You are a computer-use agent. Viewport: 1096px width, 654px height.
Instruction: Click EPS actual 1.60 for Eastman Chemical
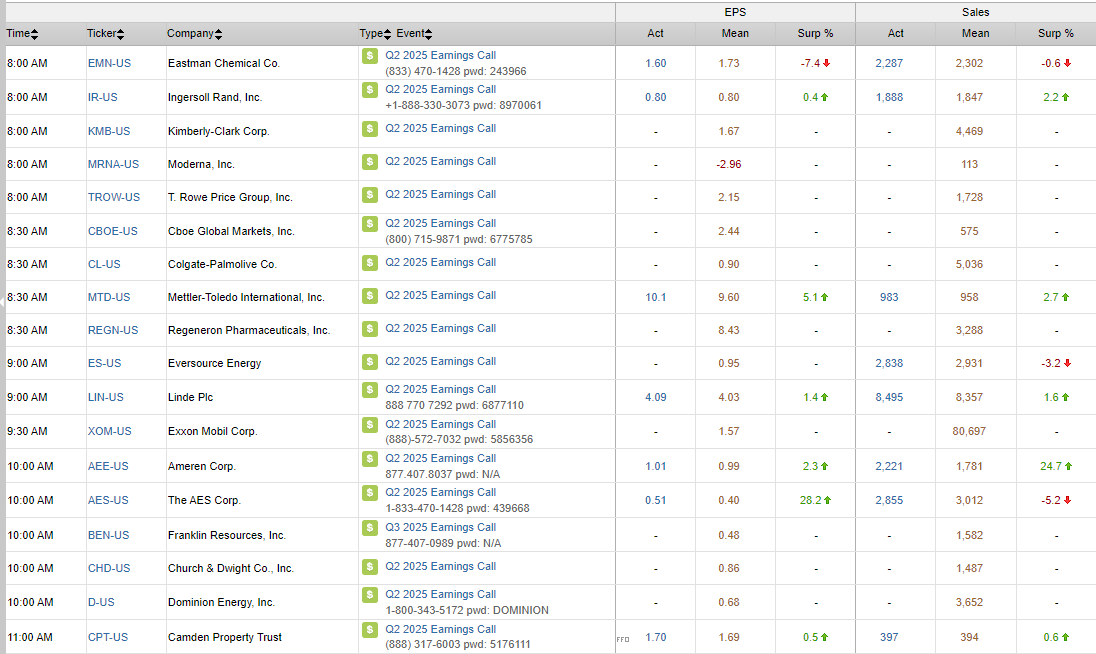coord(656,63)
